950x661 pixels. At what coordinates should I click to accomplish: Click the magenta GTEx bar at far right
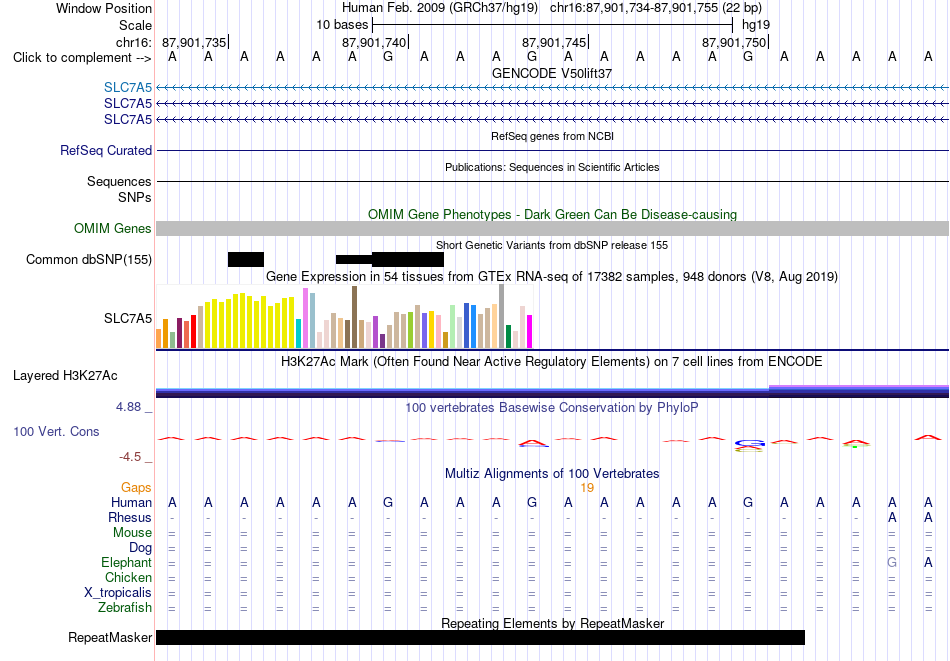pyautogui.click(x=530, y=331)
